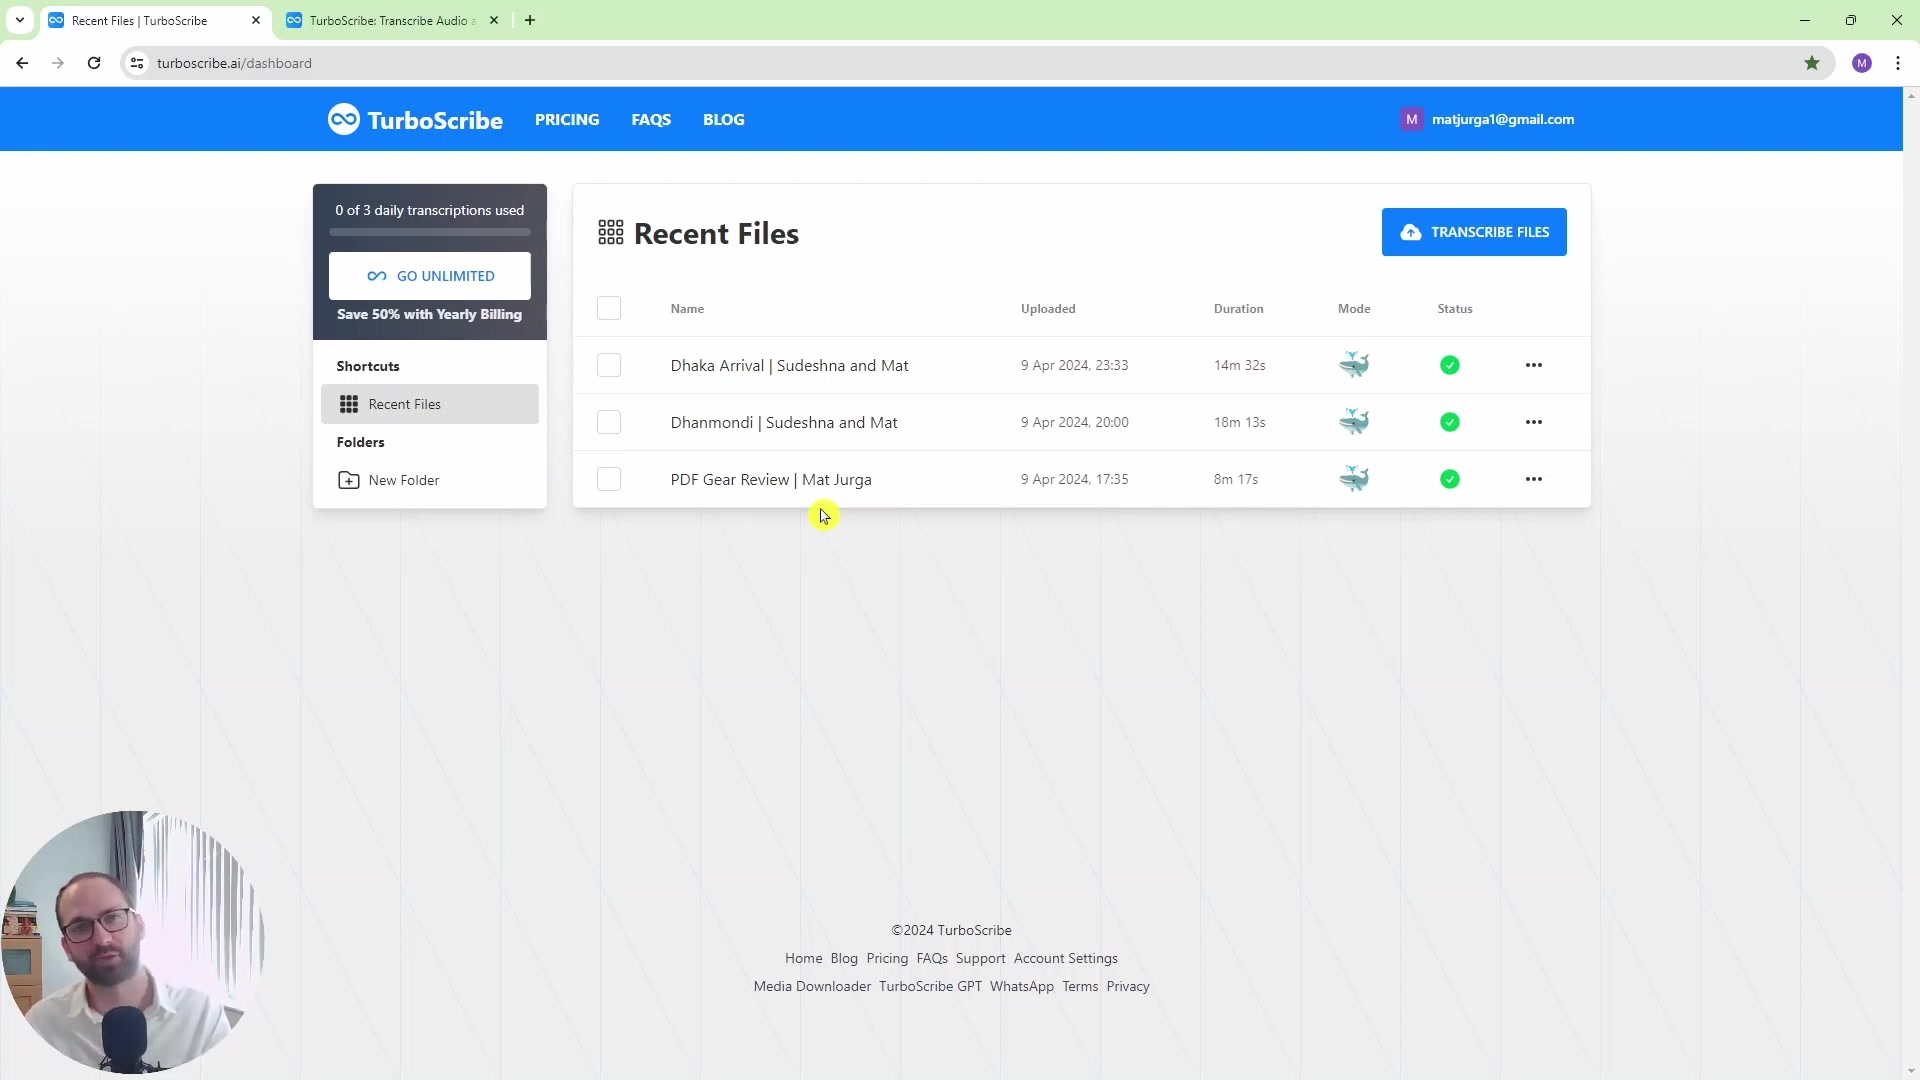Select the PDF Gear Review checkbox

point(608,479)
